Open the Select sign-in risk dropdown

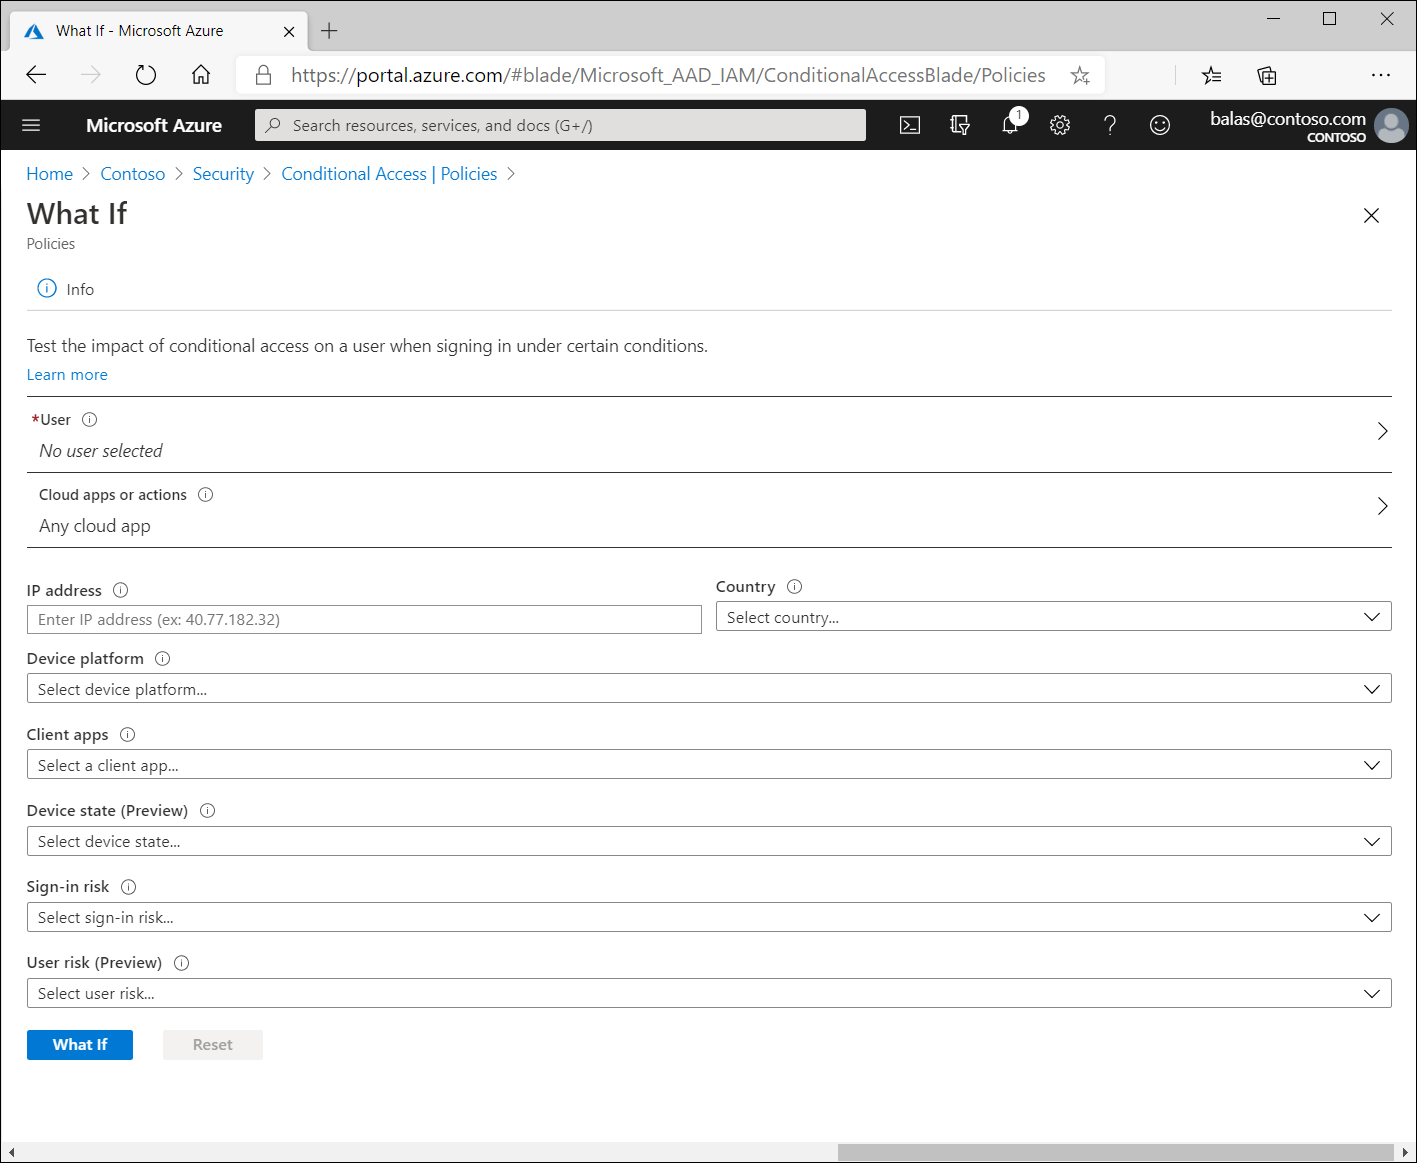709,917
